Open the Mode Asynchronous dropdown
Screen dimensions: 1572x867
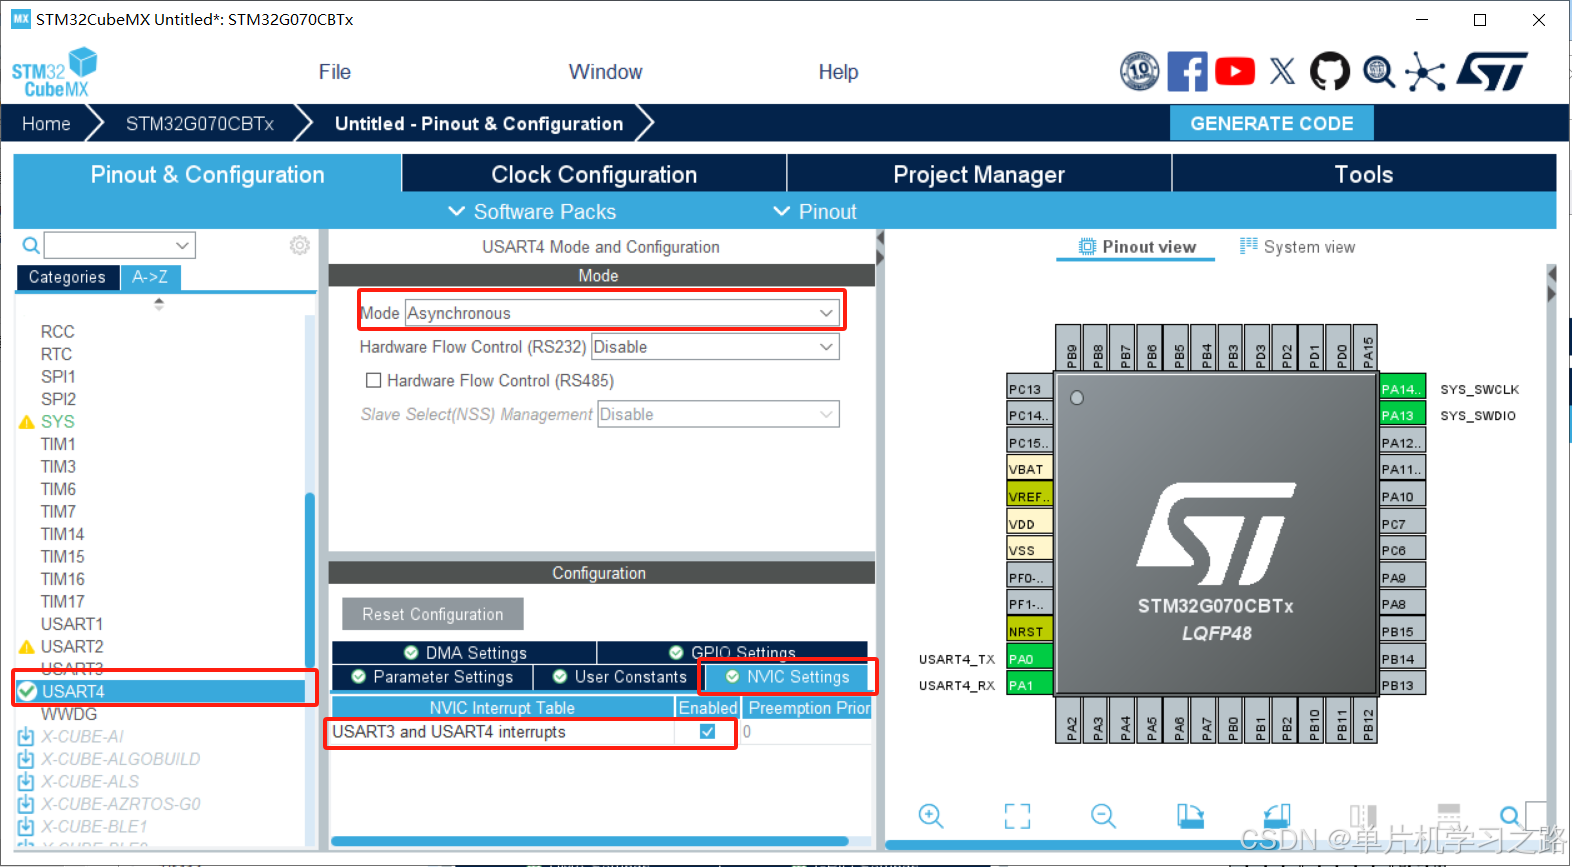click(621, 313)
